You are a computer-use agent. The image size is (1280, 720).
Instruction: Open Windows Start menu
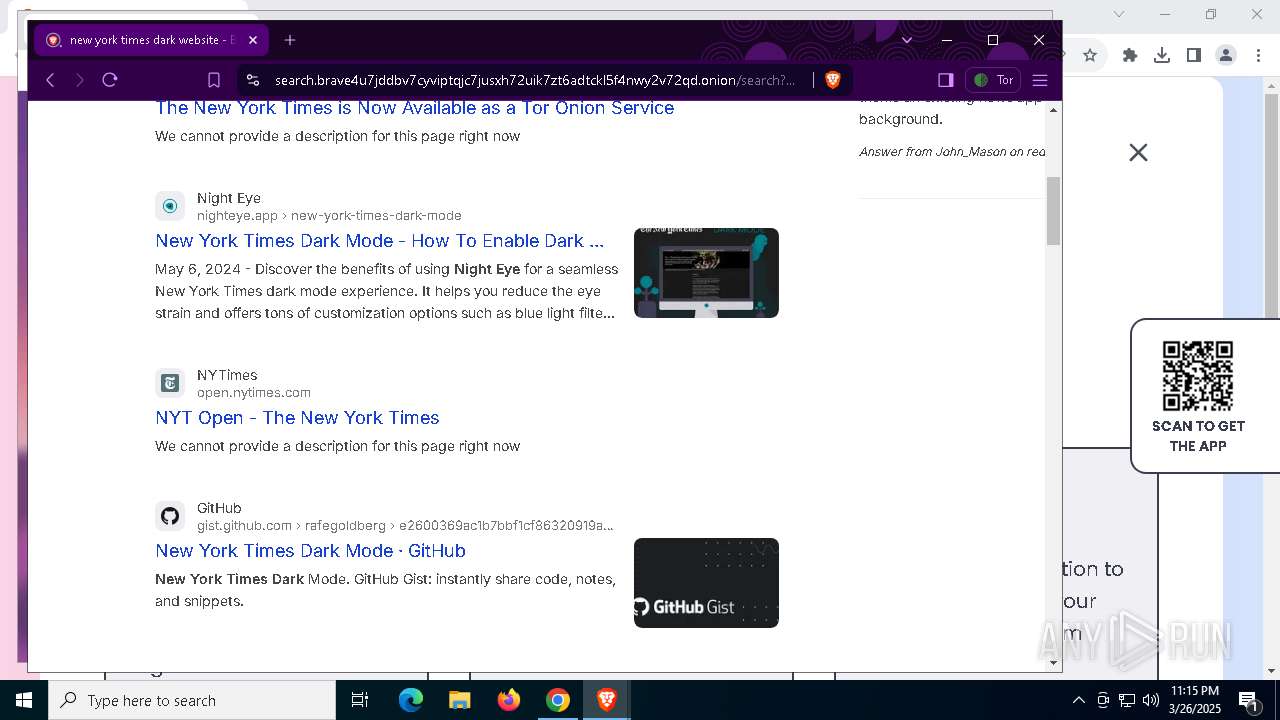click(x=24, y=700)
